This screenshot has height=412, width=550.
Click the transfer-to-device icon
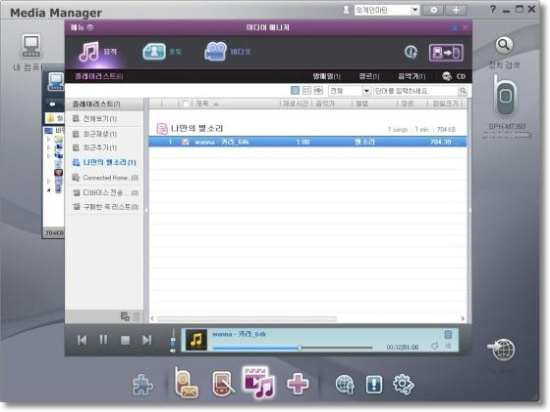(446, 53)
